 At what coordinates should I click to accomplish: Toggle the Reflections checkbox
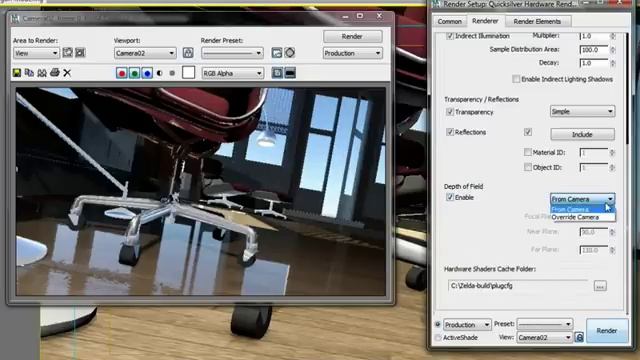pyautogui.click(x=450, y=132)
